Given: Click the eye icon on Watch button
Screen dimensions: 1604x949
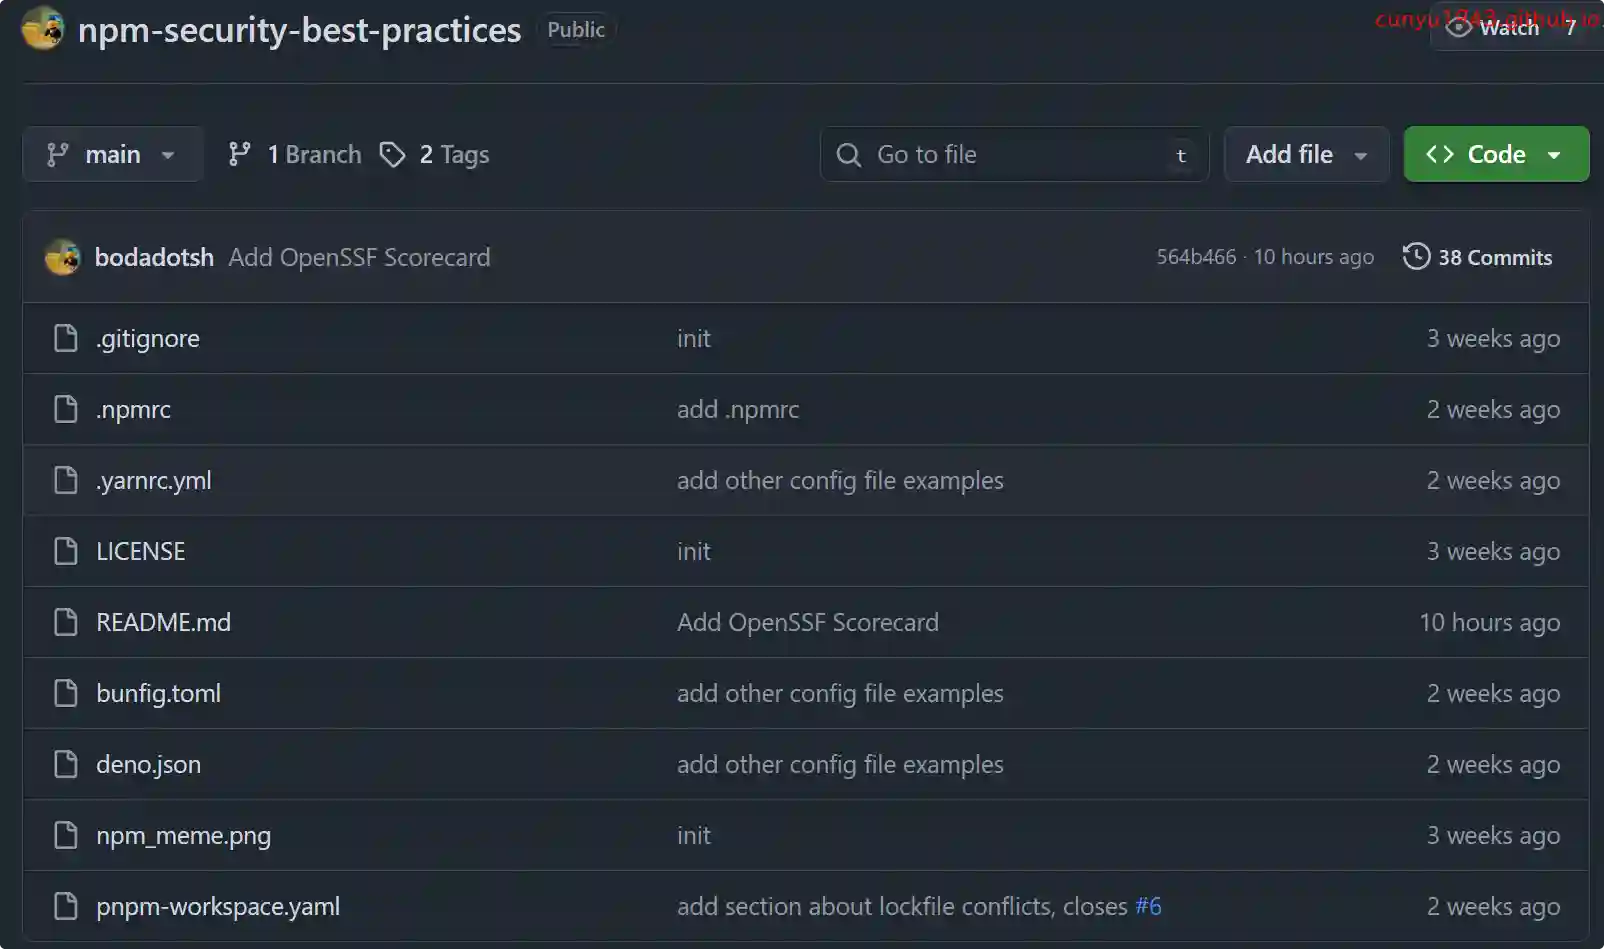Looking at the screenshot, I should point(1459,27).
